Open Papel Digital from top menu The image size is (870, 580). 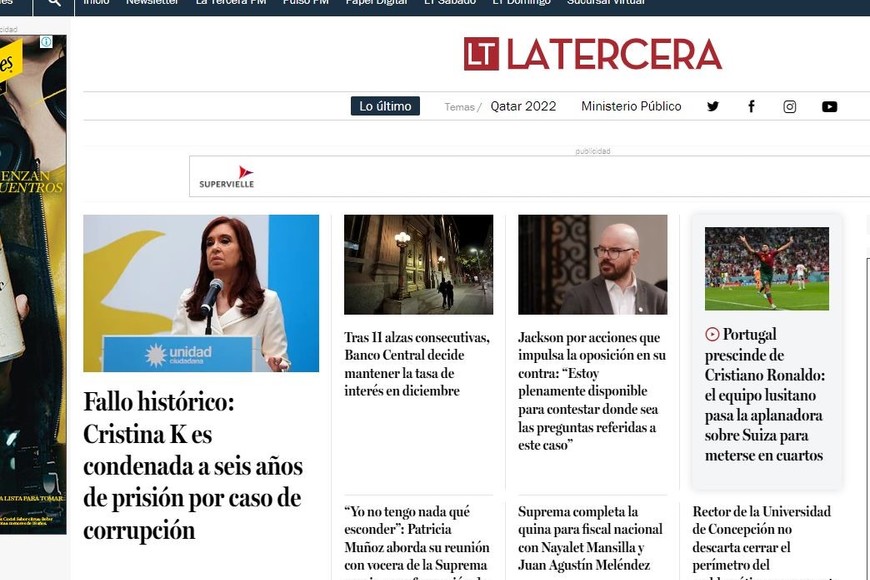tap(376, 3)
